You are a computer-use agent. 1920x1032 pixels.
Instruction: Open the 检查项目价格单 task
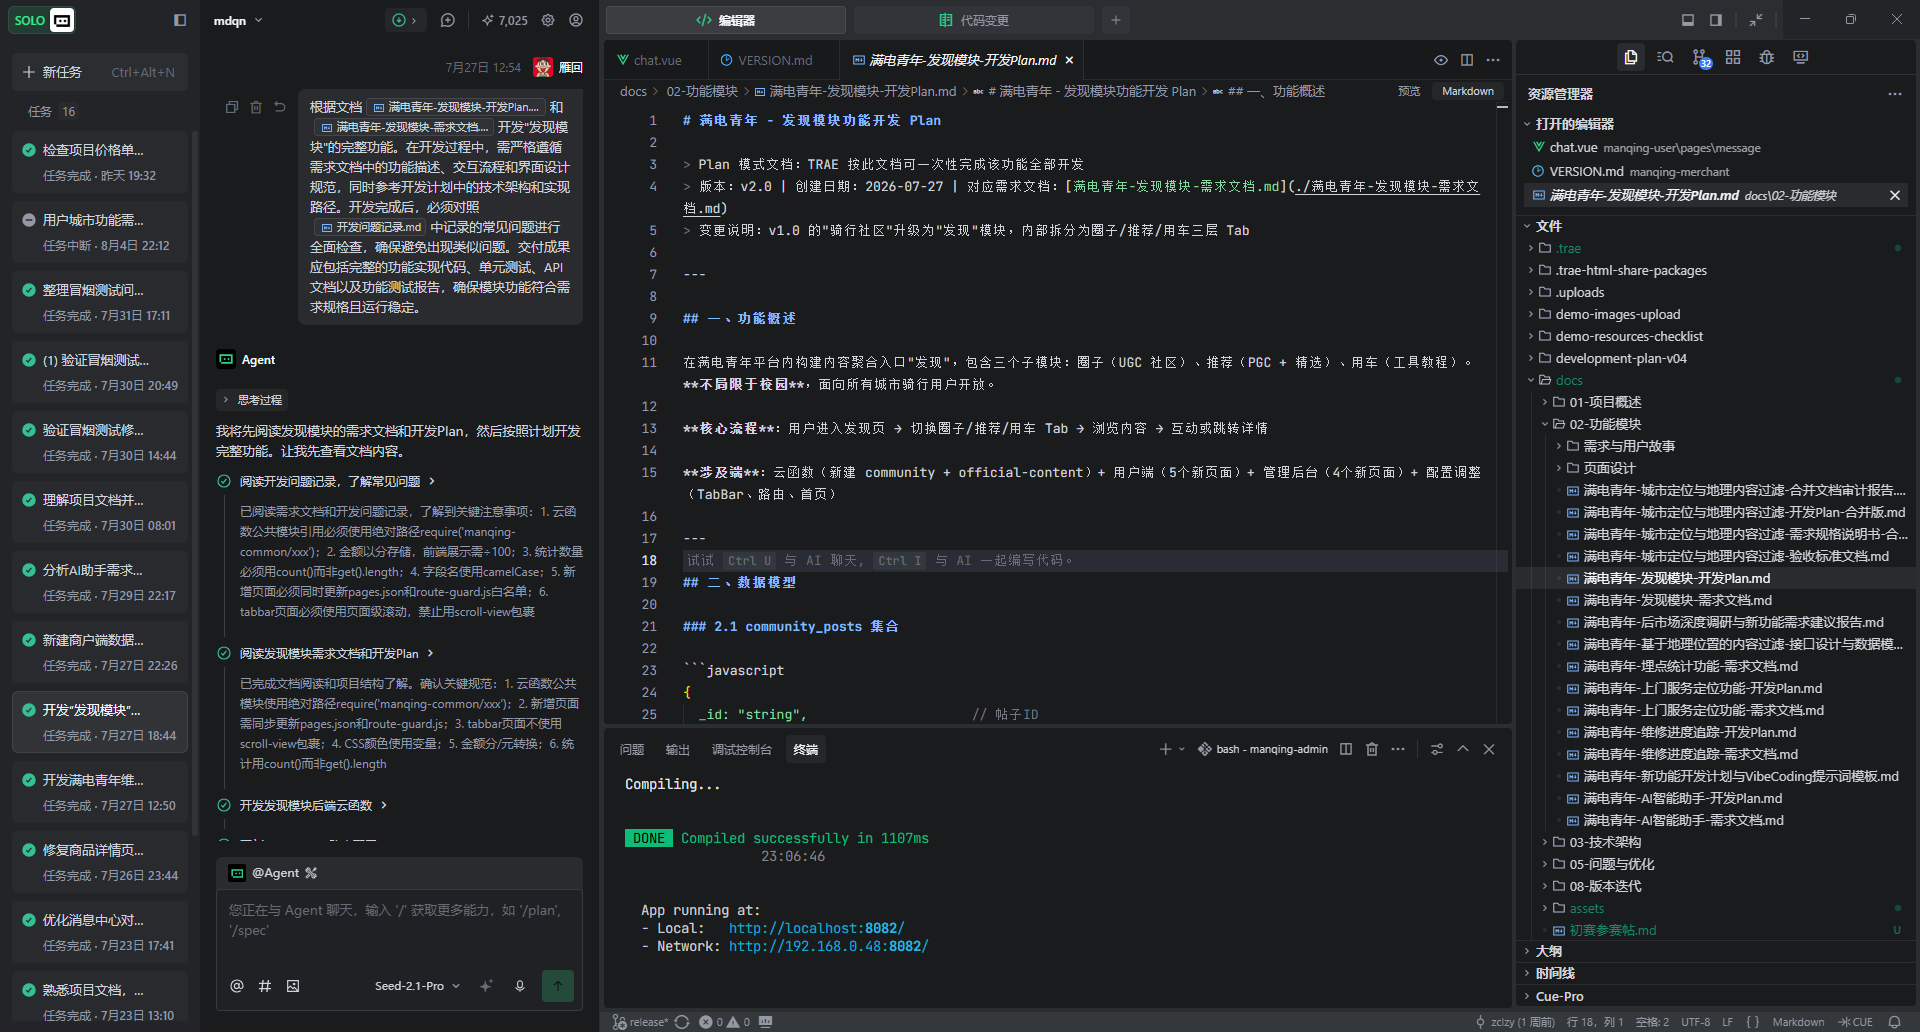tap(99, 162)
